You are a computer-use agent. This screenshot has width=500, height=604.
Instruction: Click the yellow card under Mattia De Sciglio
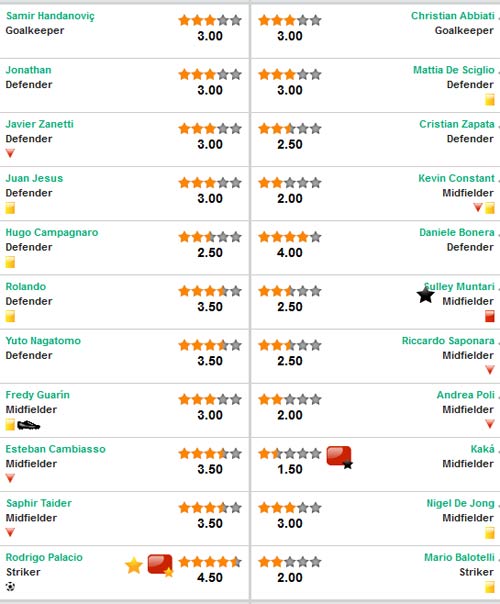(489, 99)
